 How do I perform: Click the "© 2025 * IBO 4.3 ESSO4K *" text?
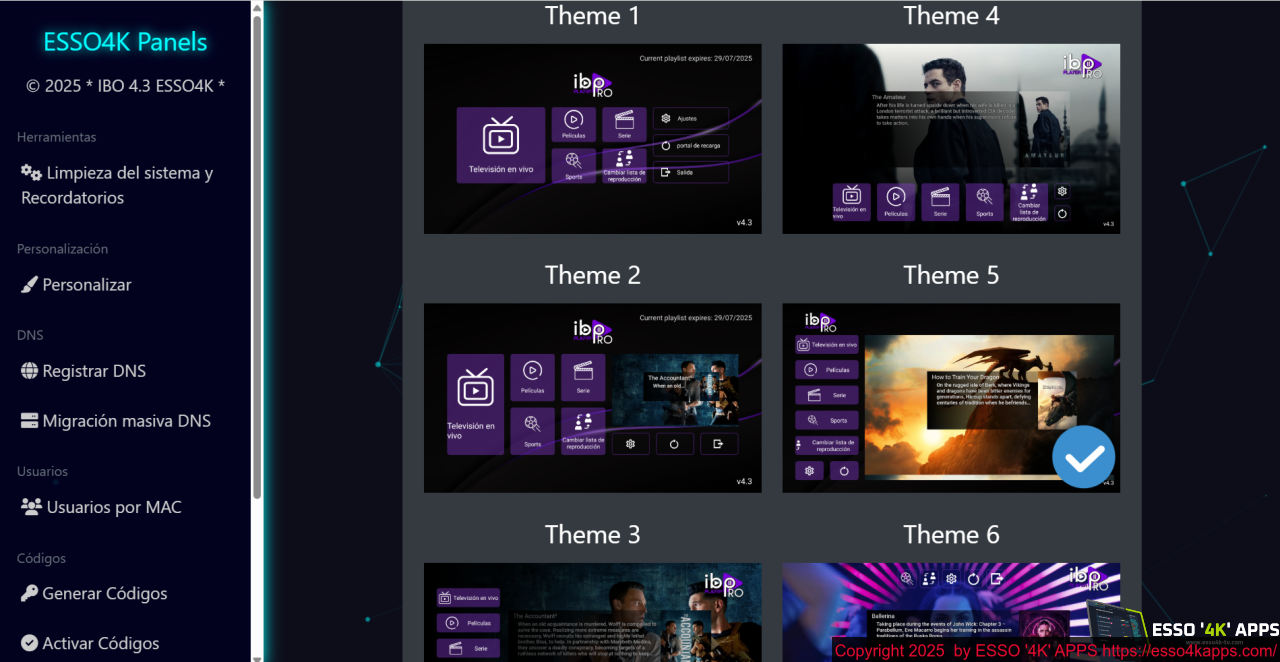[x=126, y=86]
